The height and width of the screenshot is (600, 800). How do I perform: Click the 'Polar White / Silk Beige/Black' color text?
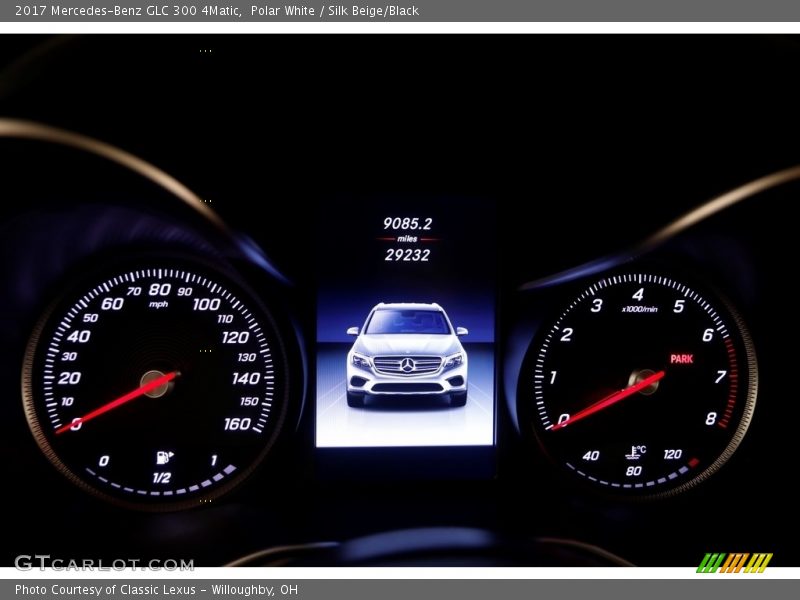(335, 11)
